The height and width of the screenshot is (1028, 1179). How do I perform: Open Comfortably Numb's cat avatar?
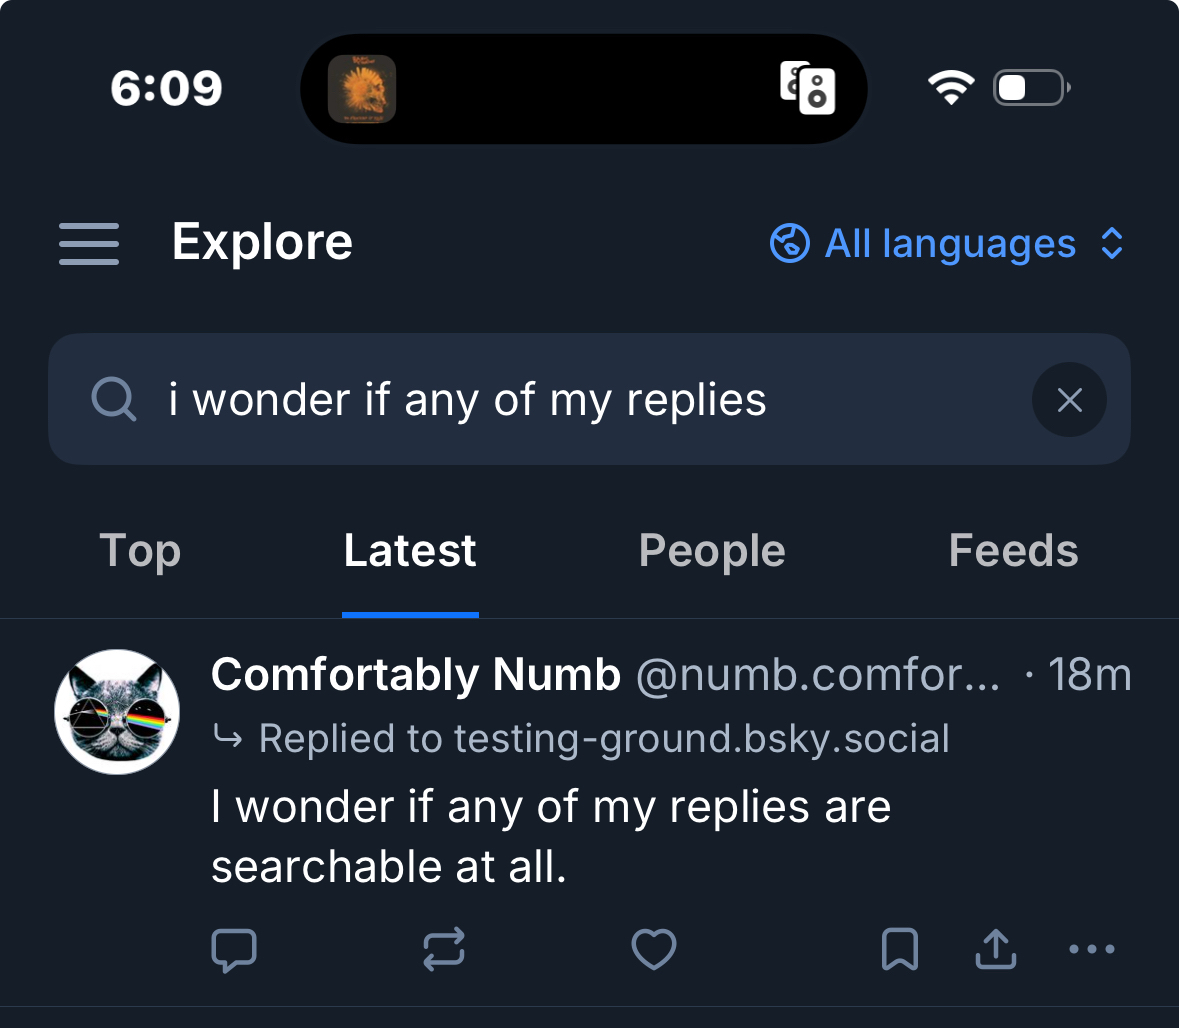coord(117,711)
